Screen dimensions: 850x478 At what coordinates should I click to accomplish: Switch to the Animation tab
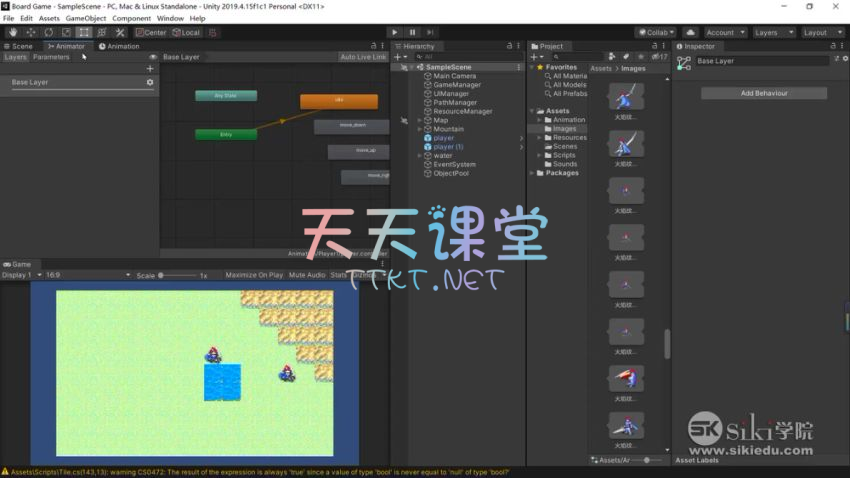[120, 46]
